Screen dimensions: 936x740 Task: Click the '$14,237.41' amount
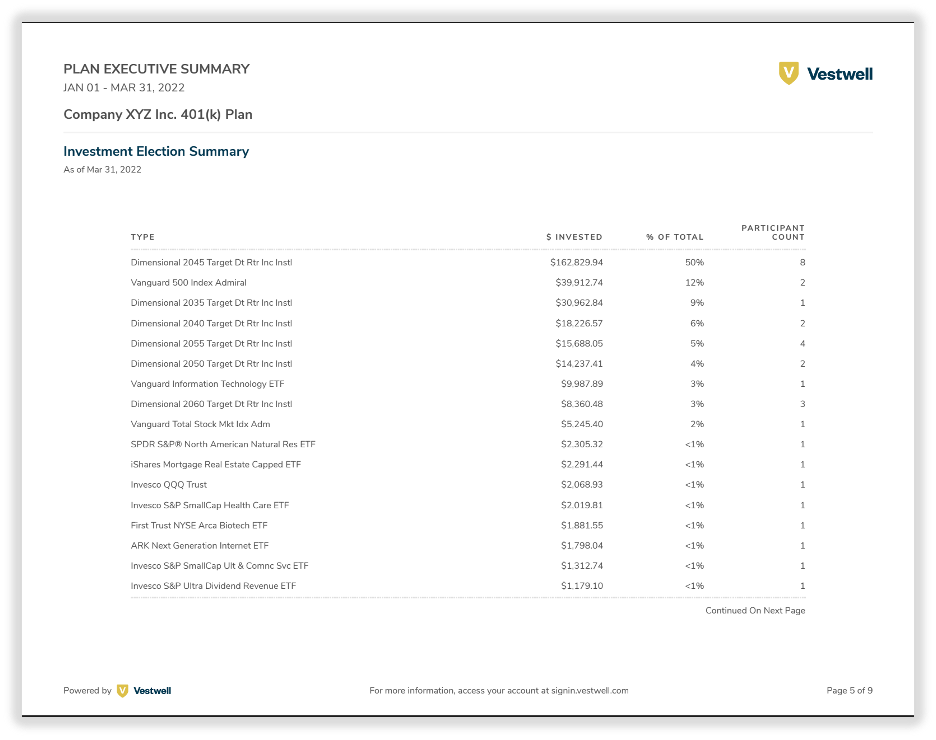pos(579,363)
